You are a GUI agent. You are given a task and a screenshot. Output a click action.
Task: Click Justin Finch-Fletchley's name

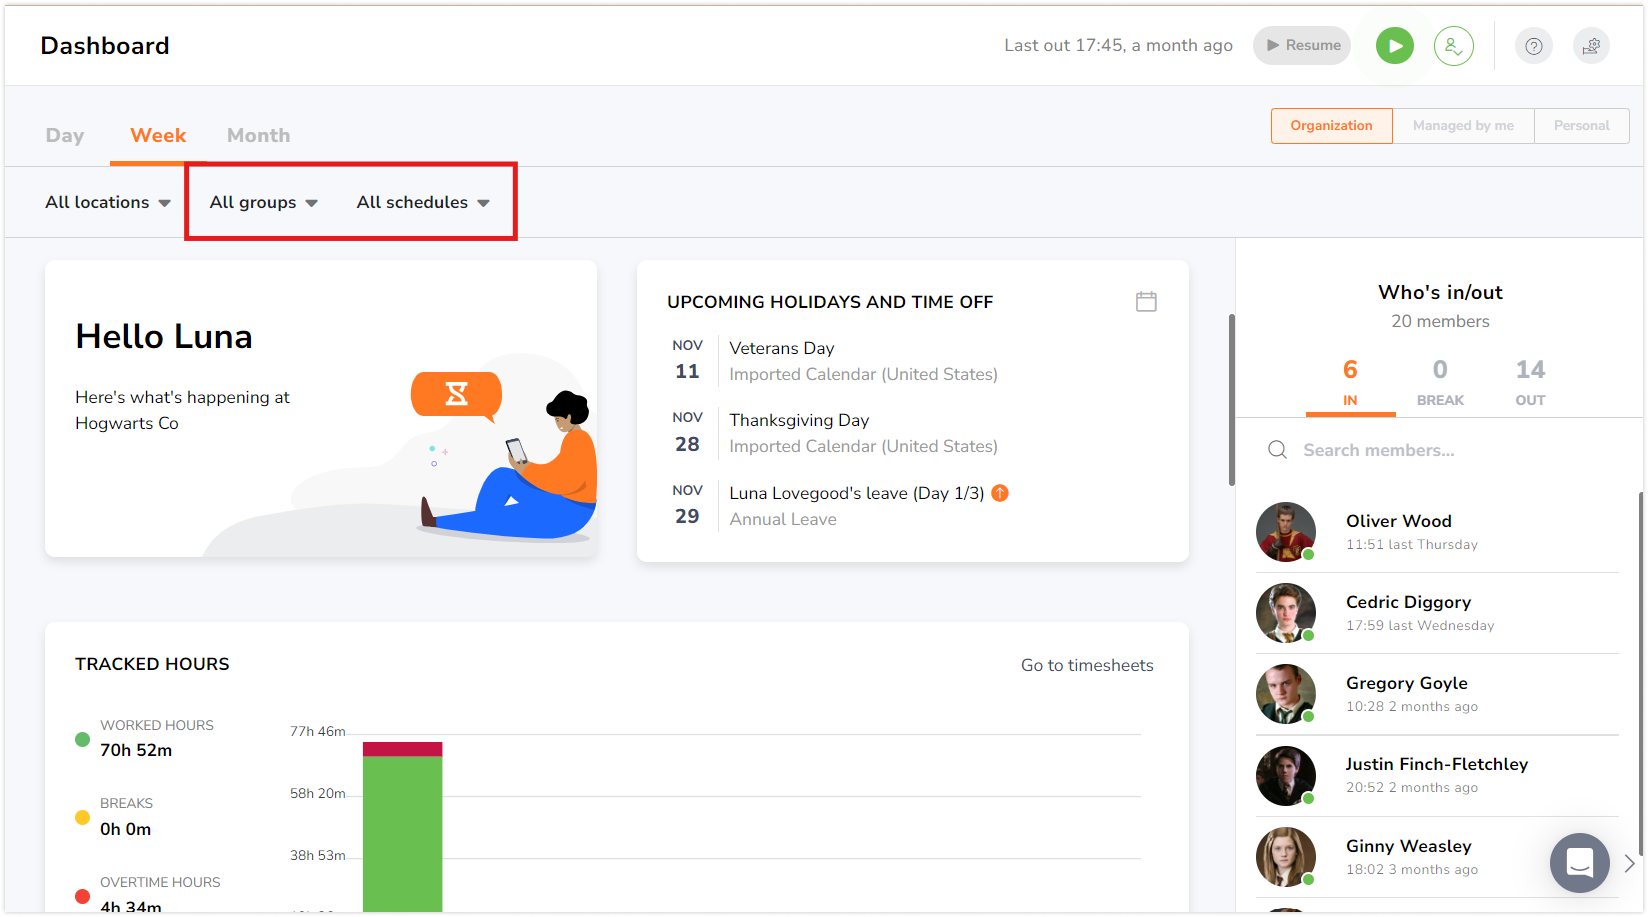[1436, 764]
